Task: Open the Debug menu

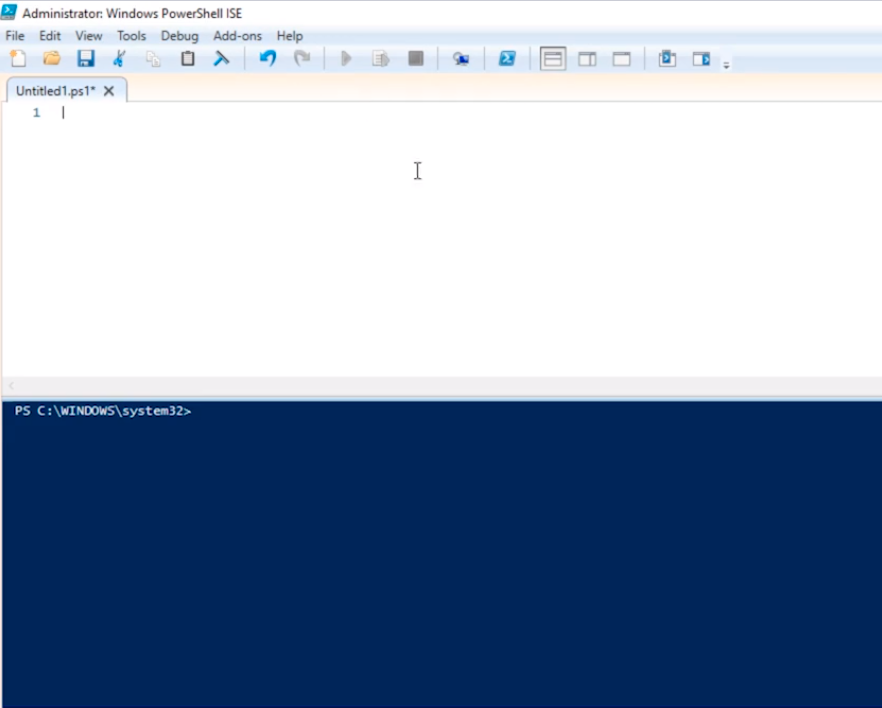Action: (x=180, y=36)
